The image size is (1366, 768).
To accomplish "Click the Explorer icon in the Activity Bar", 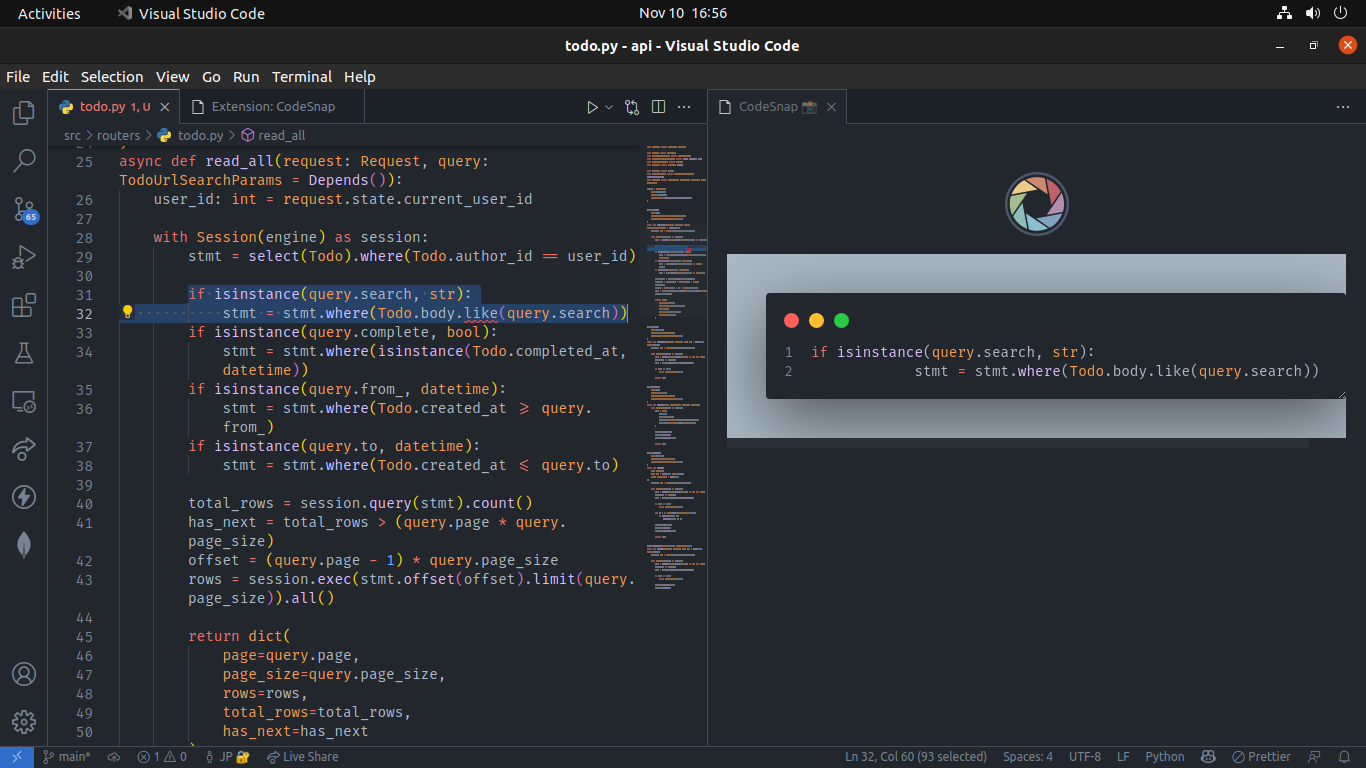I will (22, 112).
